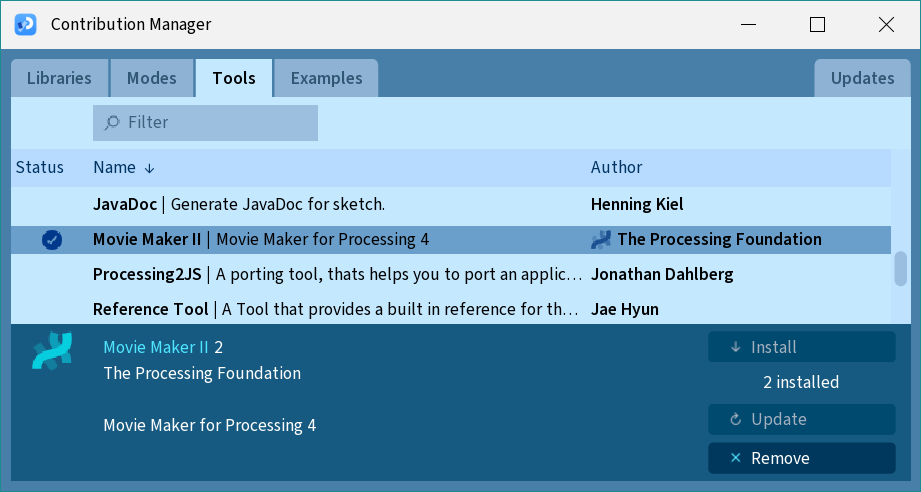Click 'Movie Maker for Processing 4' description in details
921x492 pixels.
(x=210, y=425)
